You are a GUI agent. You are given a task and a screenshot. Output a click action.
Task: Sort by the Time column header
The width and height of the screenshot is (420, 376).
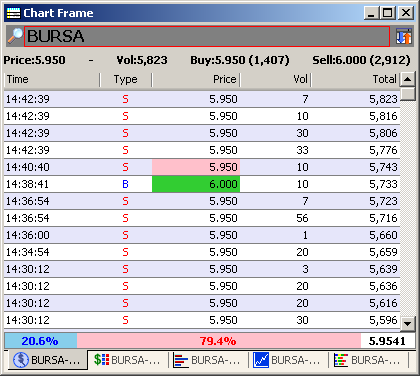point(52,80)
